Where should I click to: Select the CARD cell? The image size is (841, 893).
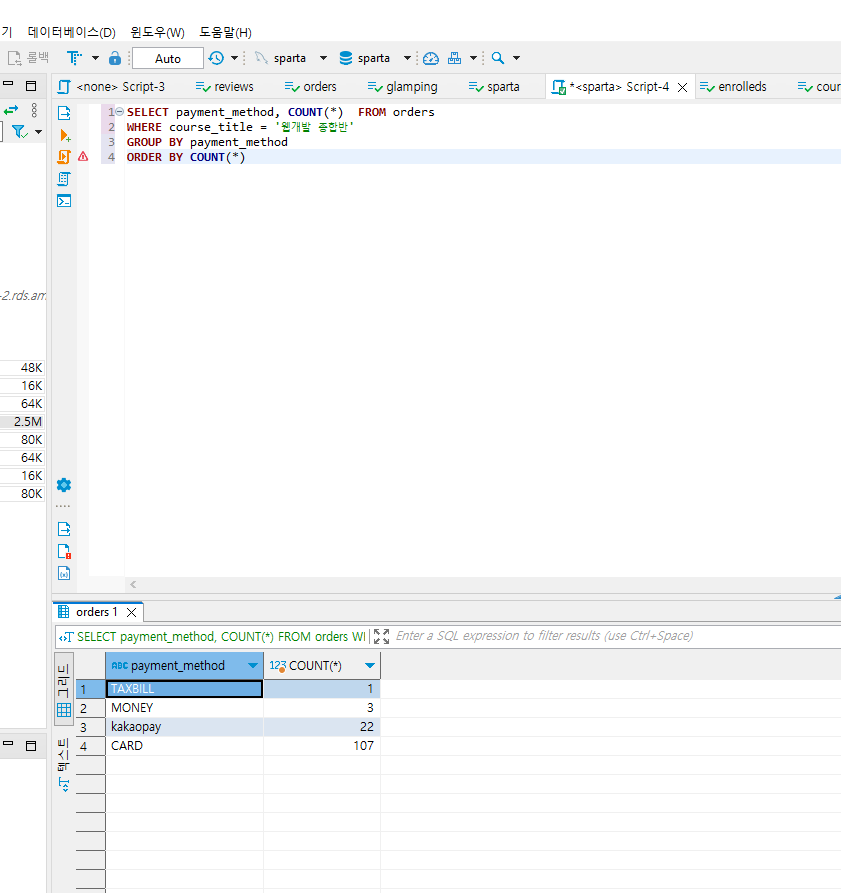click(x=184, y=745)
